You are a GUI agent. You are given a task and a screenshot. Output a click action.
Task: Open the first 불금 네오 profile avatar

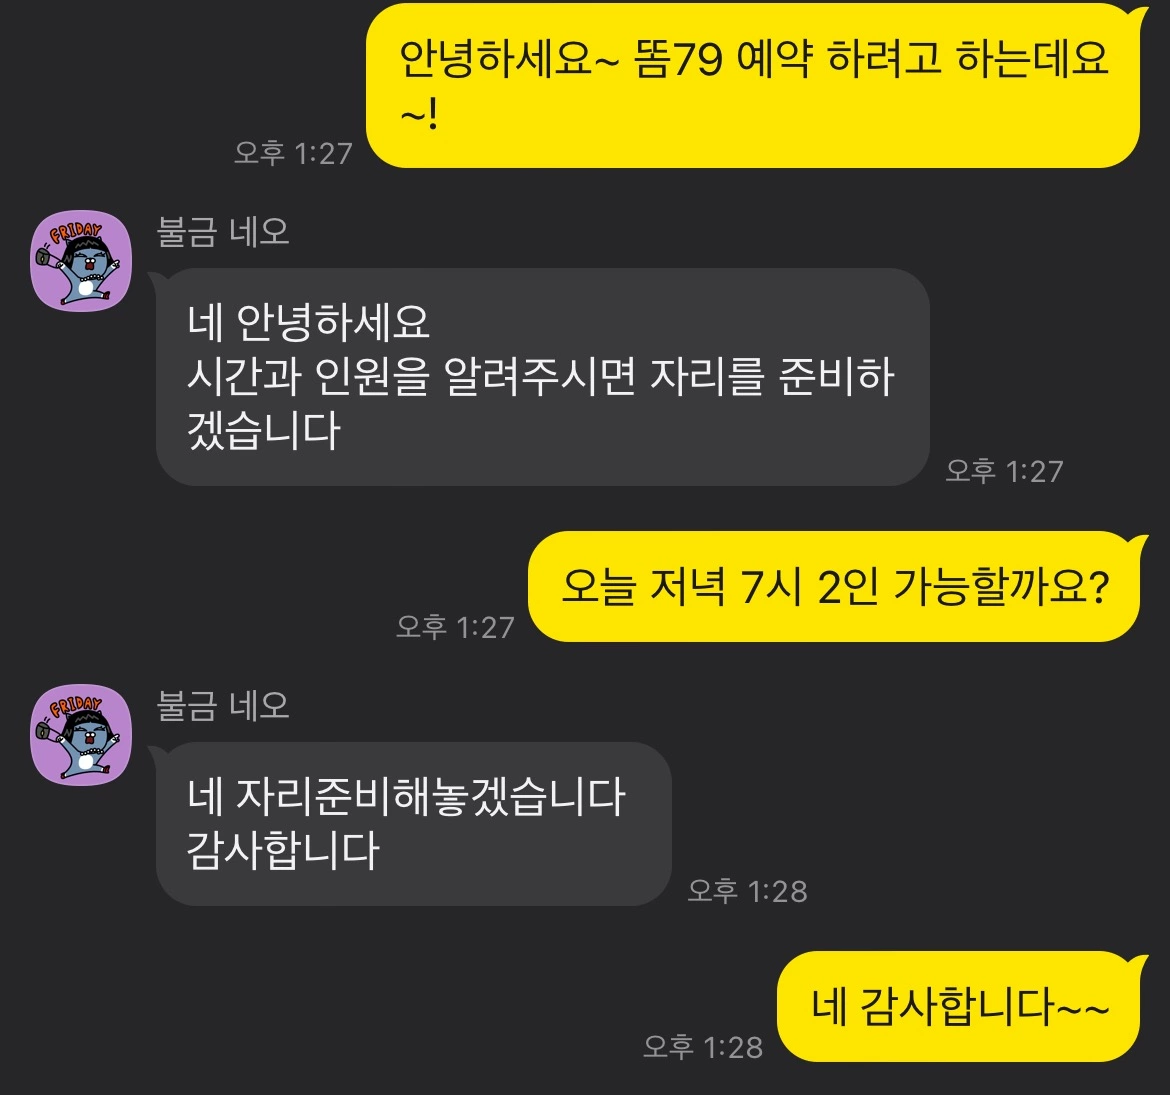(81, 261)
